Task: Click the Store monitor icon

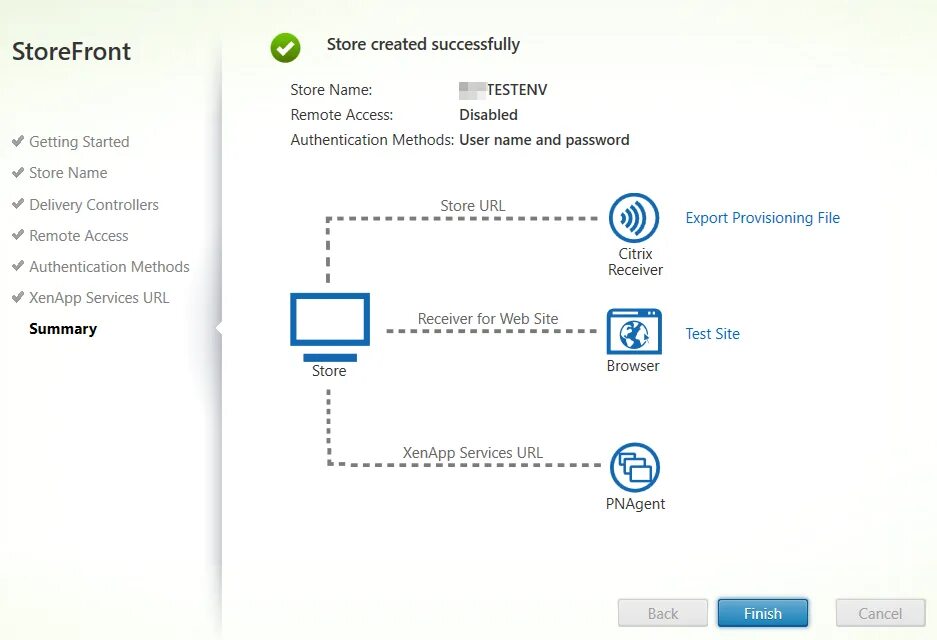Action: click(330, 327)
